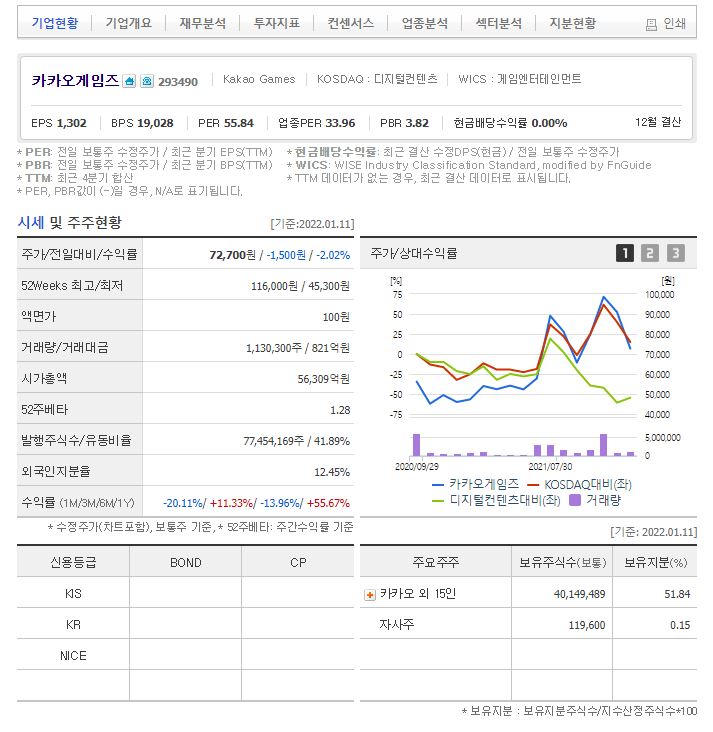Click the 1Y return +55.67%

point(328,503)
